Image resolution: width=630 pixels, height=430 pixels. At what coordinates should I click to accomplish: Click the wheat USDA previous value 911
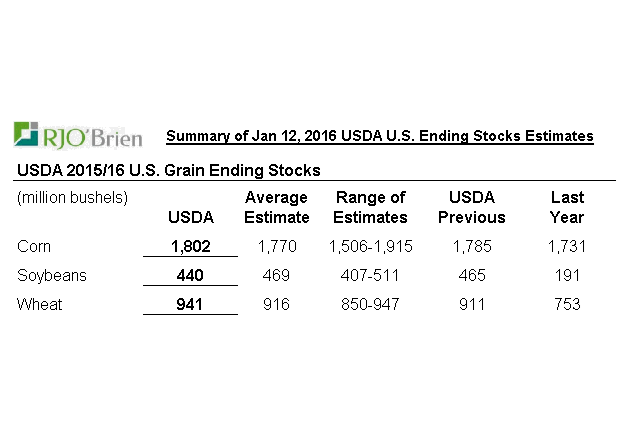(x=471, y=304)
